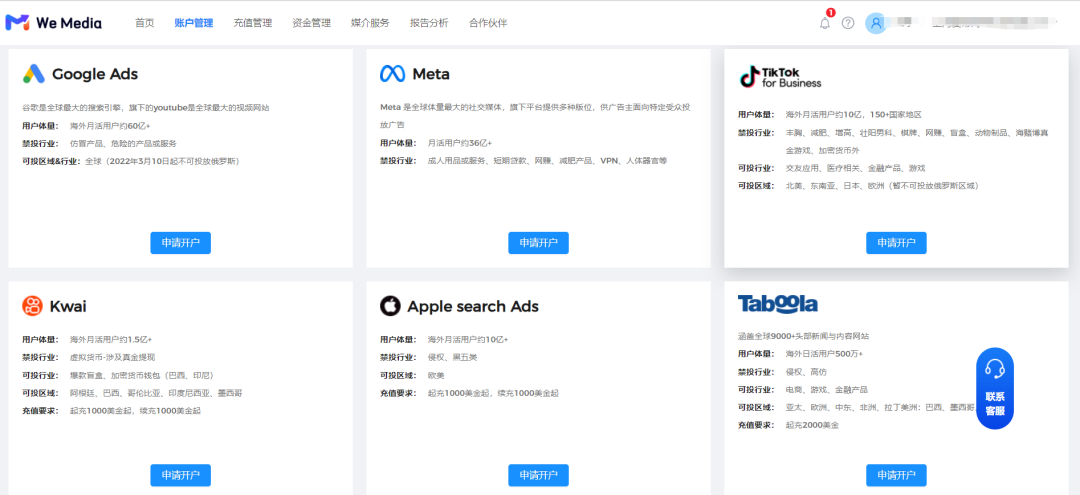This screenshot has height=495, width=1080.
Task: Click 申请开户 on the Apple search Ads card
Action: pyautogui.click(x=539, y=475)
